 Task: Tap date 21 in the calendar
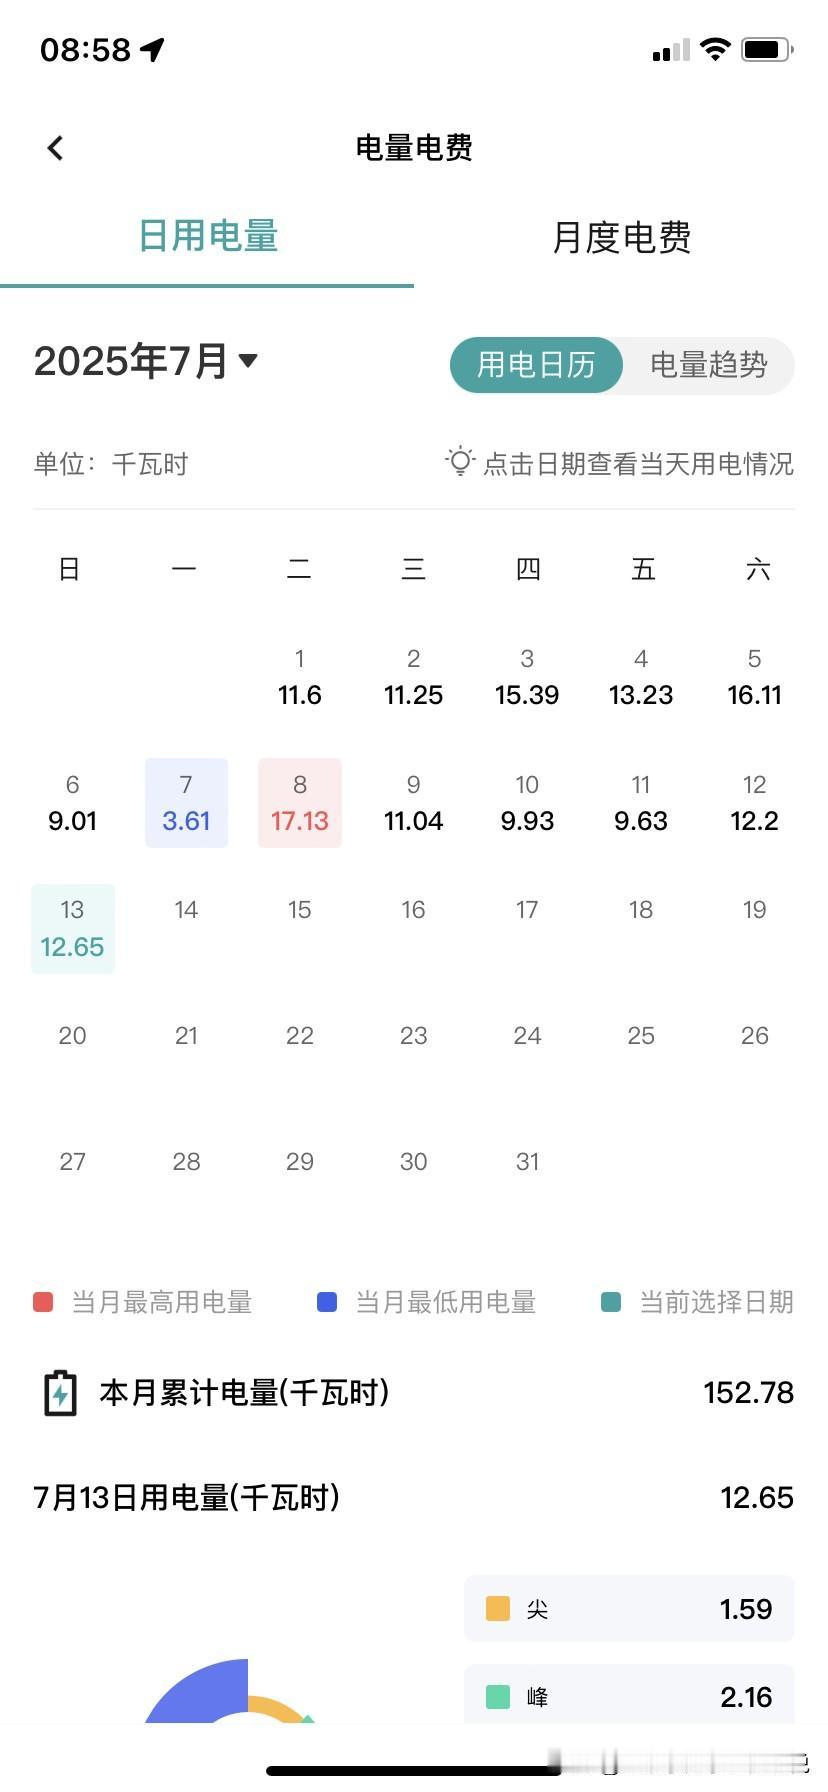(186, 1036)
